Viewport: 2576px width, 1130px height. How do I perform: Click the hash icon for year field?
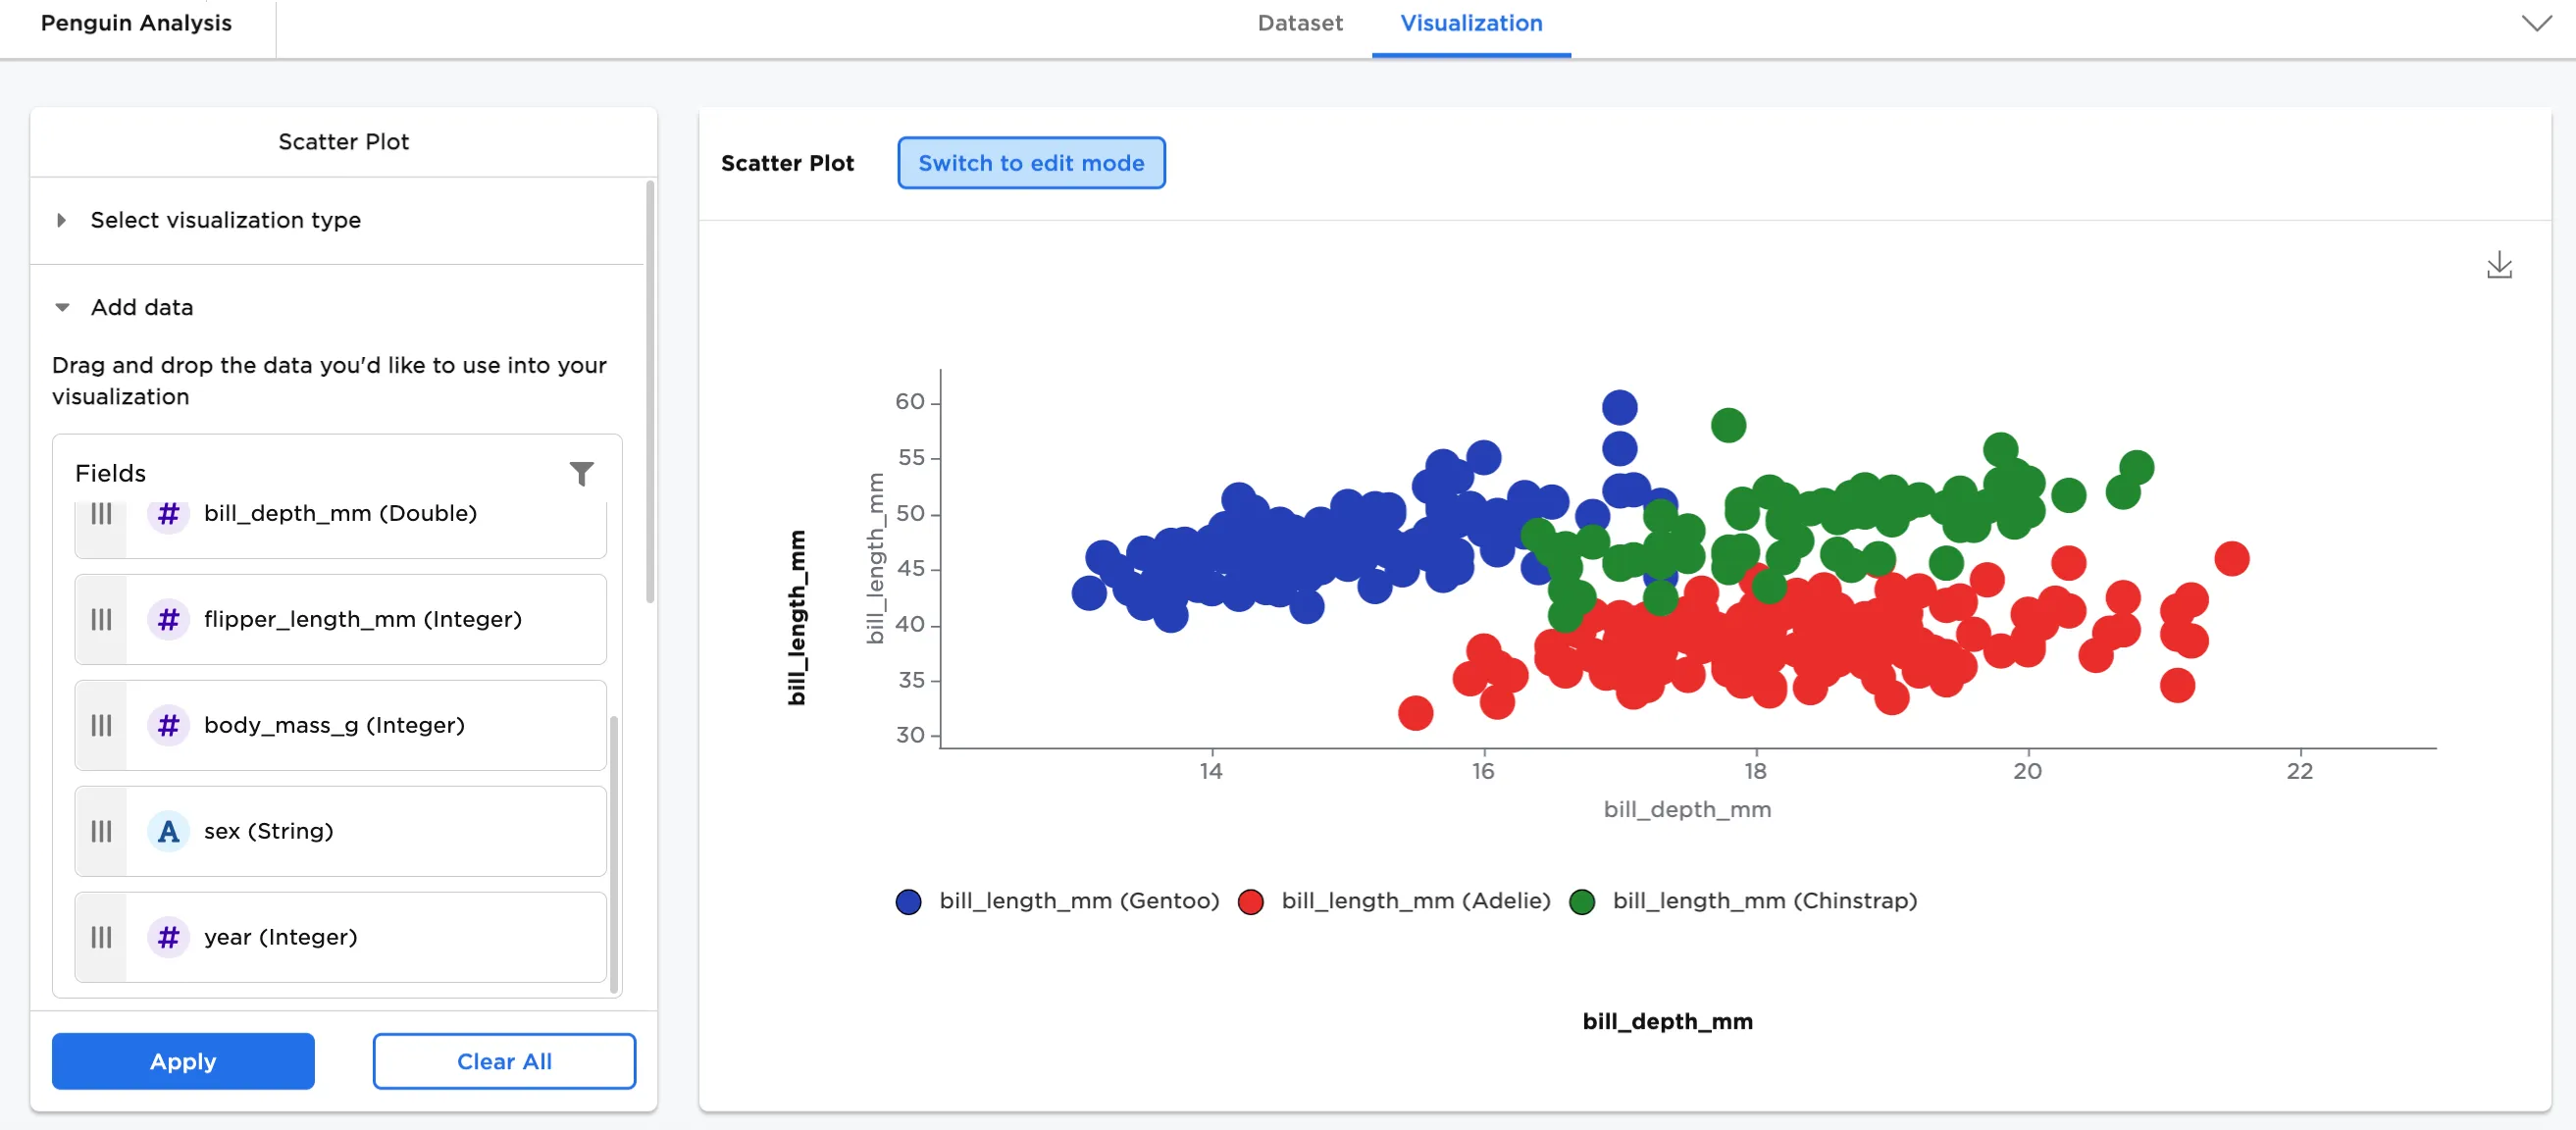[x=168, y=937]
